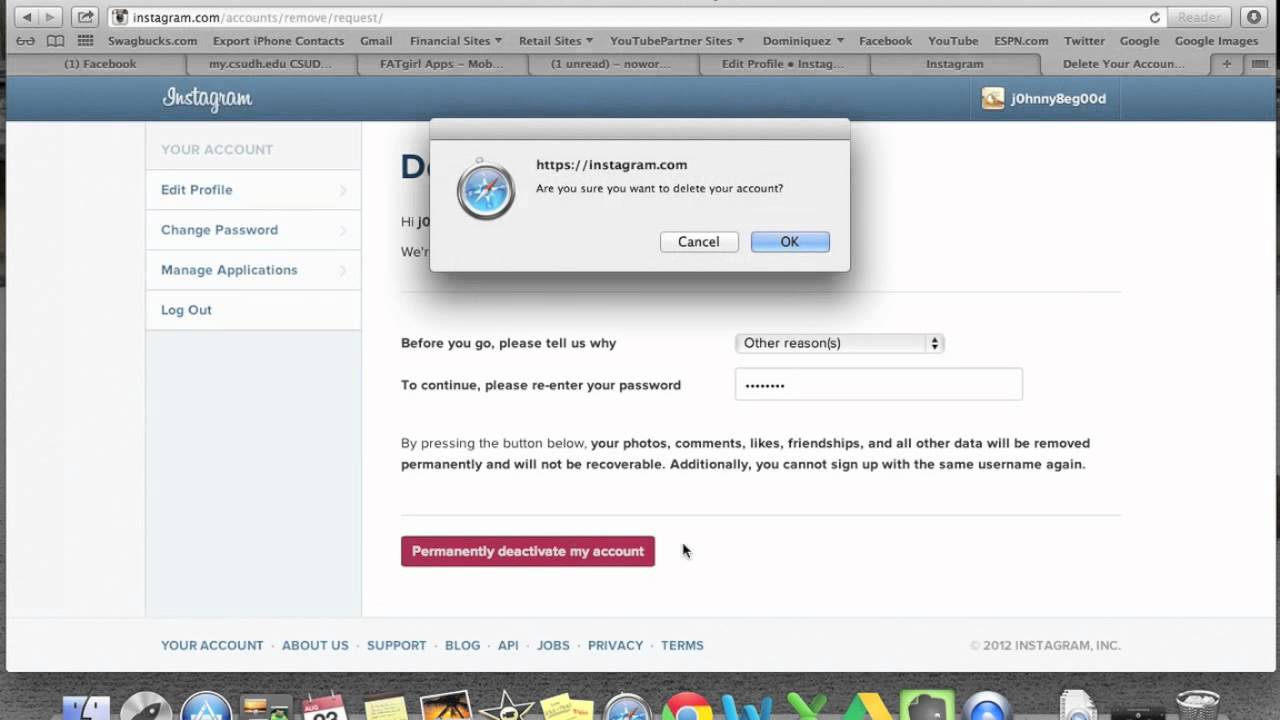Show bookmarks with the book icon

[x=55, y=41]
